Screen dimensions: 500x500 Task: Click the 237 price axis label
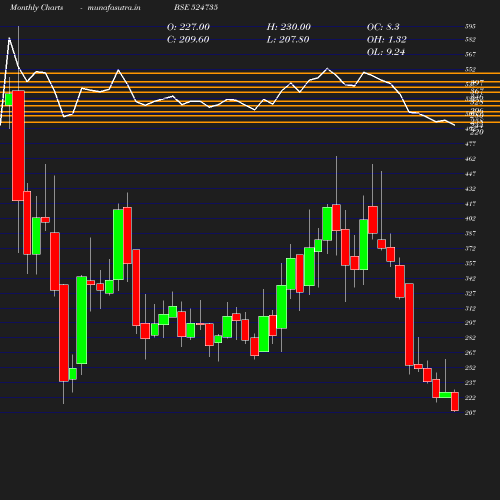[470, 383]
